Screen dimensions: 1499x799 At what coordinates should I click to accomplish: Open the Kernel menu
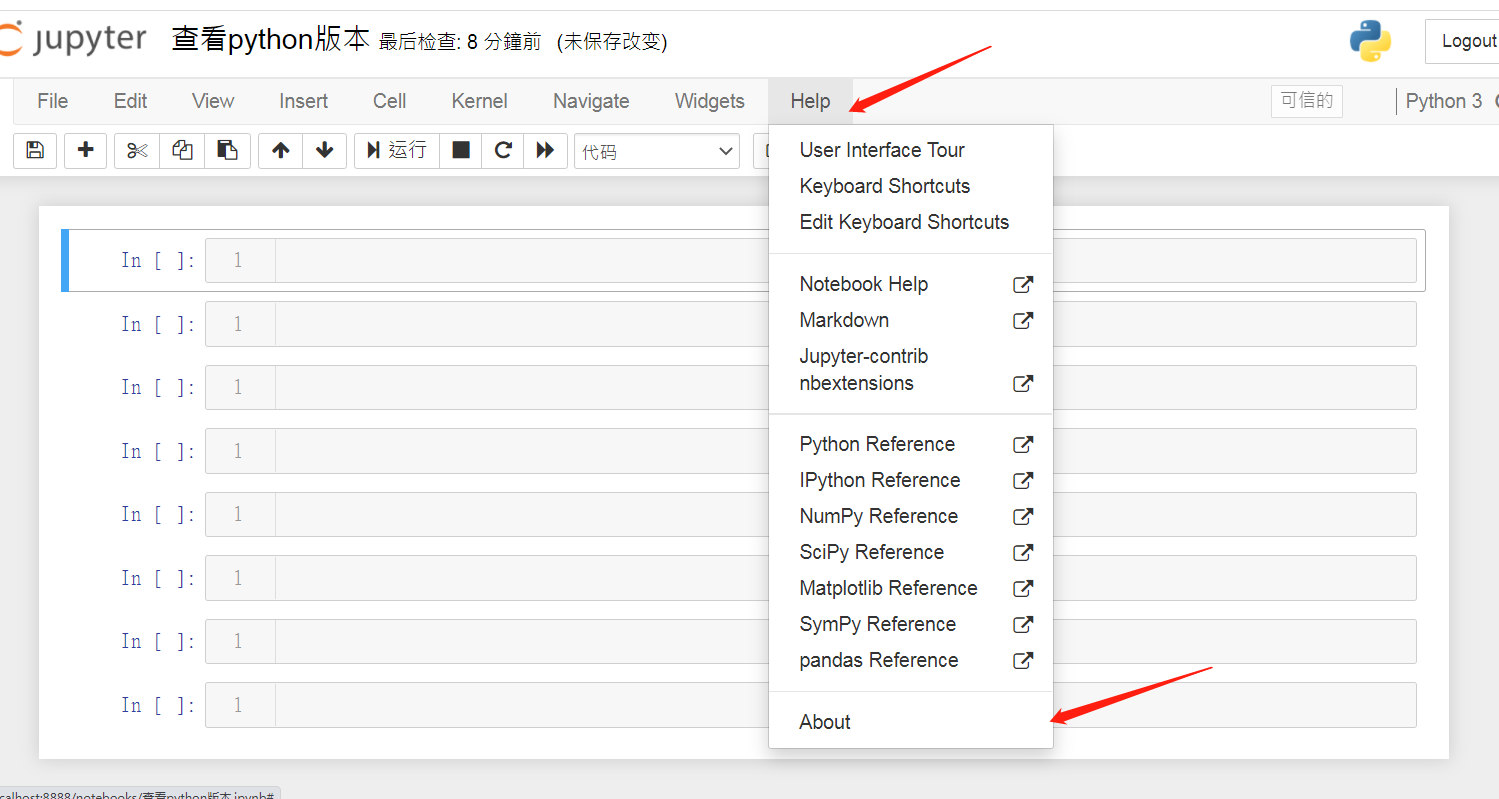(x=479, y=101)
